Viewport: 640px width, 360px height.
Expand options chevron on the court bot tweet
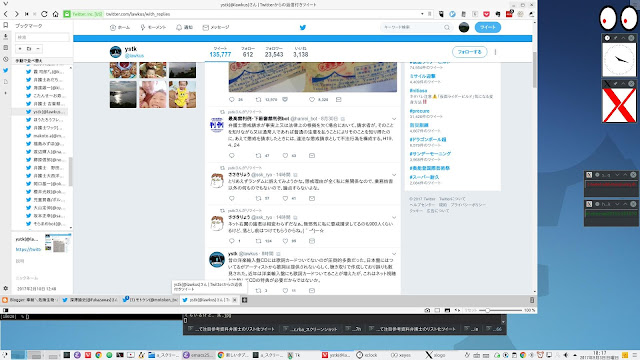tap(394, 119)
